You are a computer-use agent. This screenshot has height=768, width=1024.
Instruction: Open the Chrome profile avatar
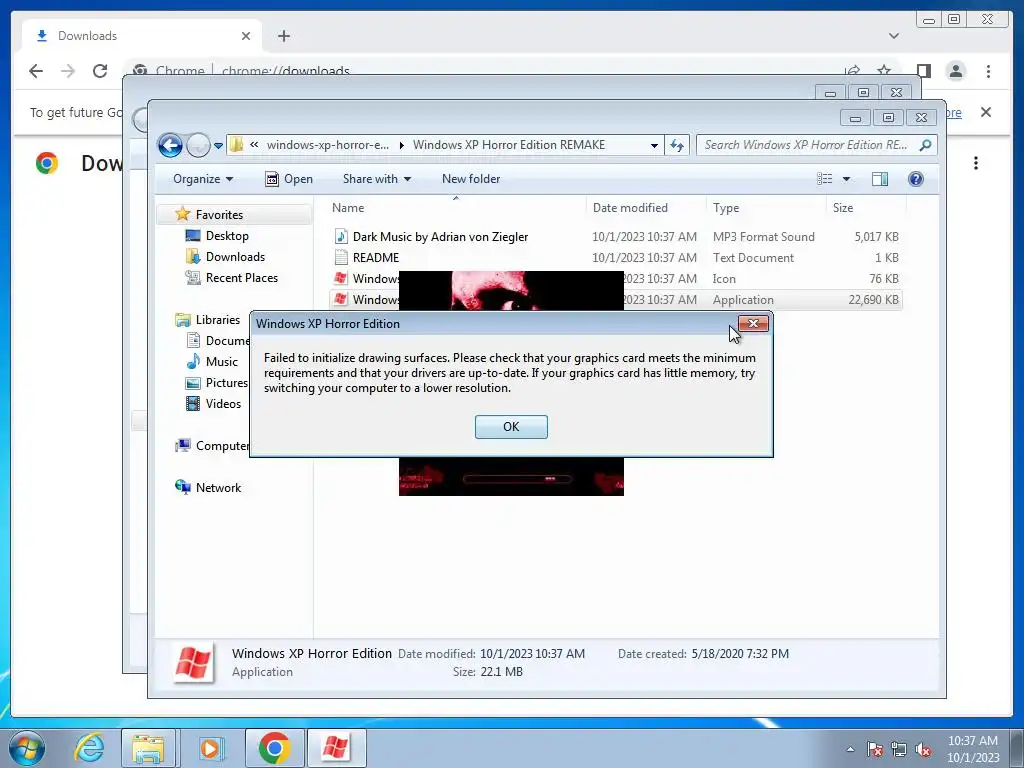click(x=955, y=71)
